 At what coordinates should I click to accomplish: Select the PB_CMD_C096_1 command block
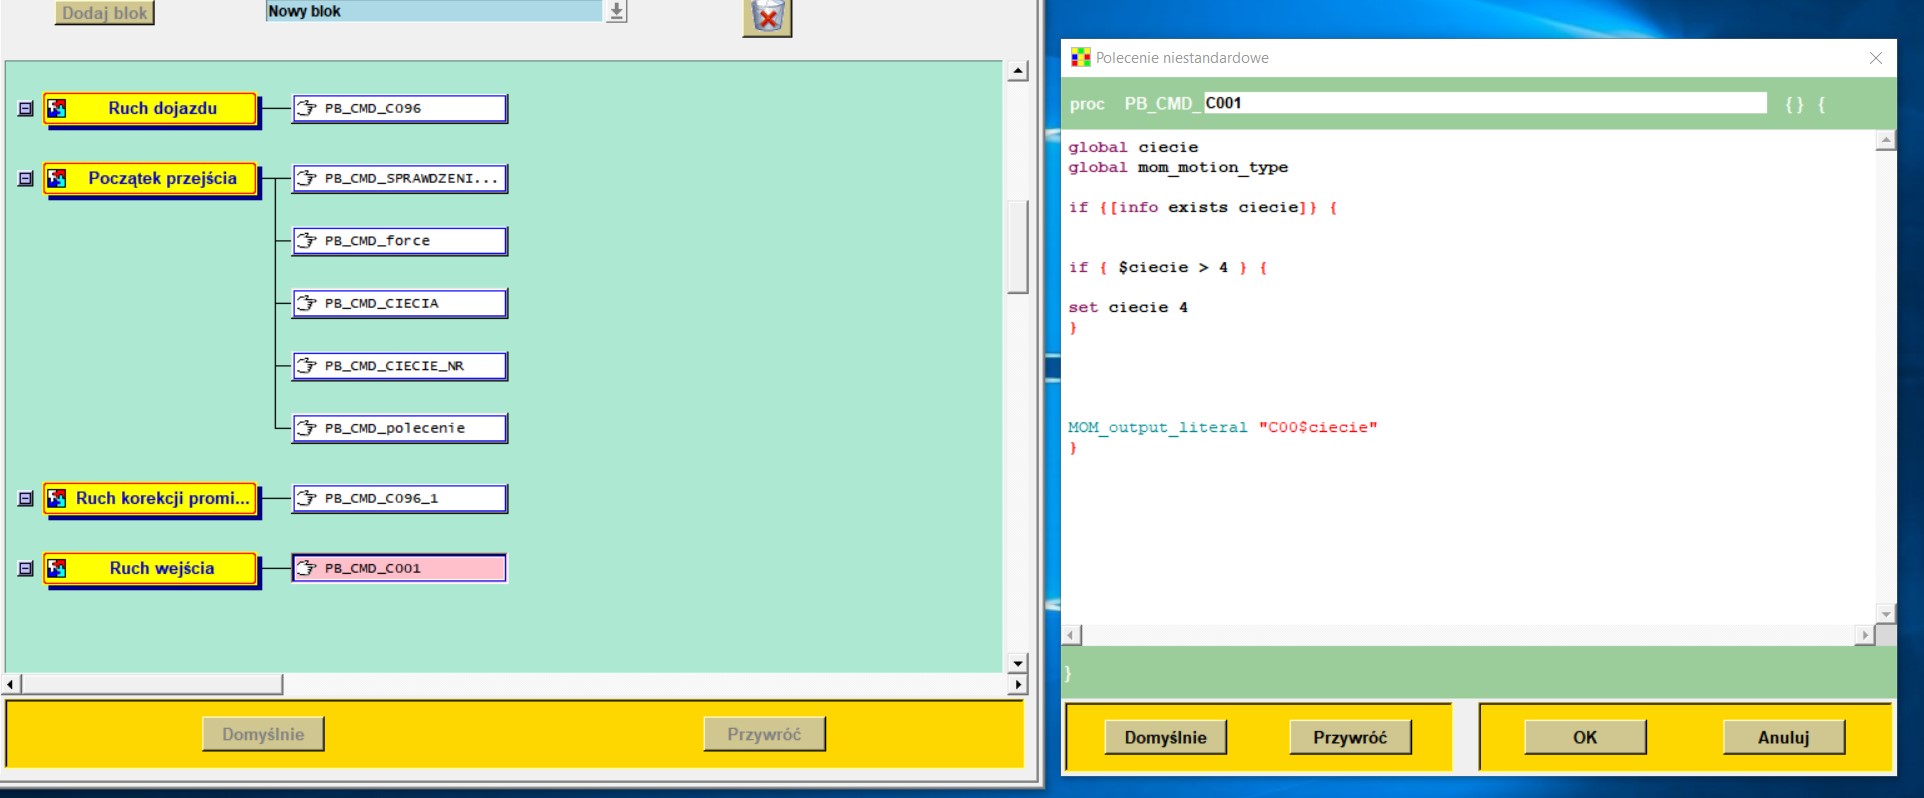coord(400,498)
